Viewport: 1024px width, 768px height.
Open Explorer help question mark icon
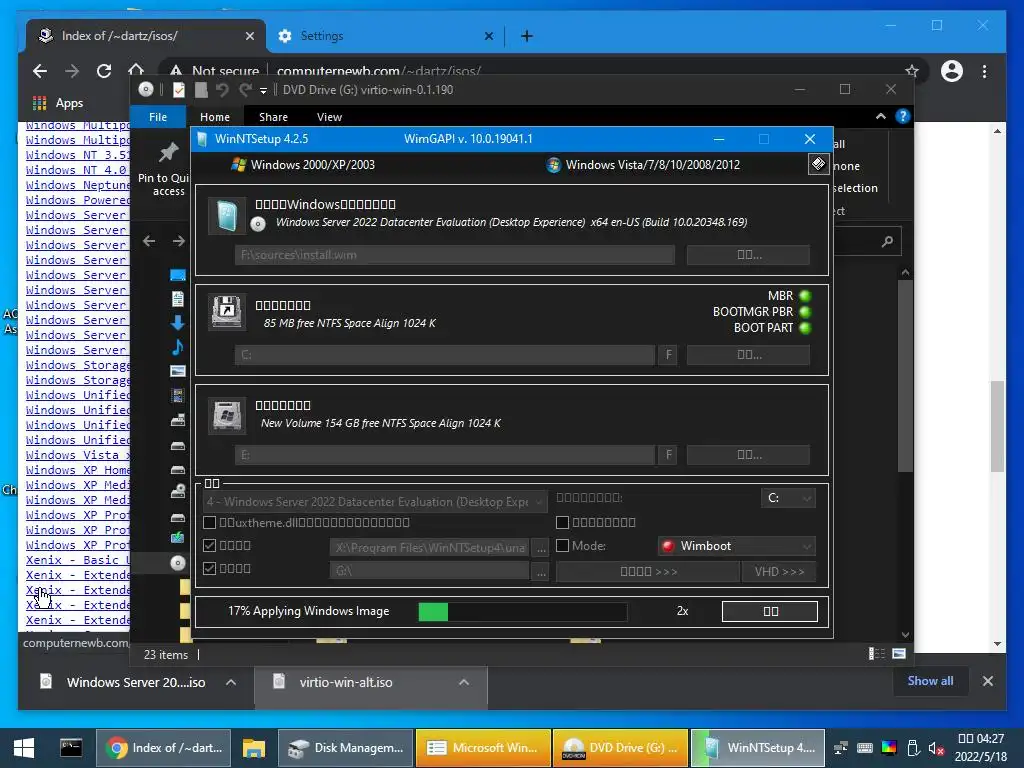(903, 116)
